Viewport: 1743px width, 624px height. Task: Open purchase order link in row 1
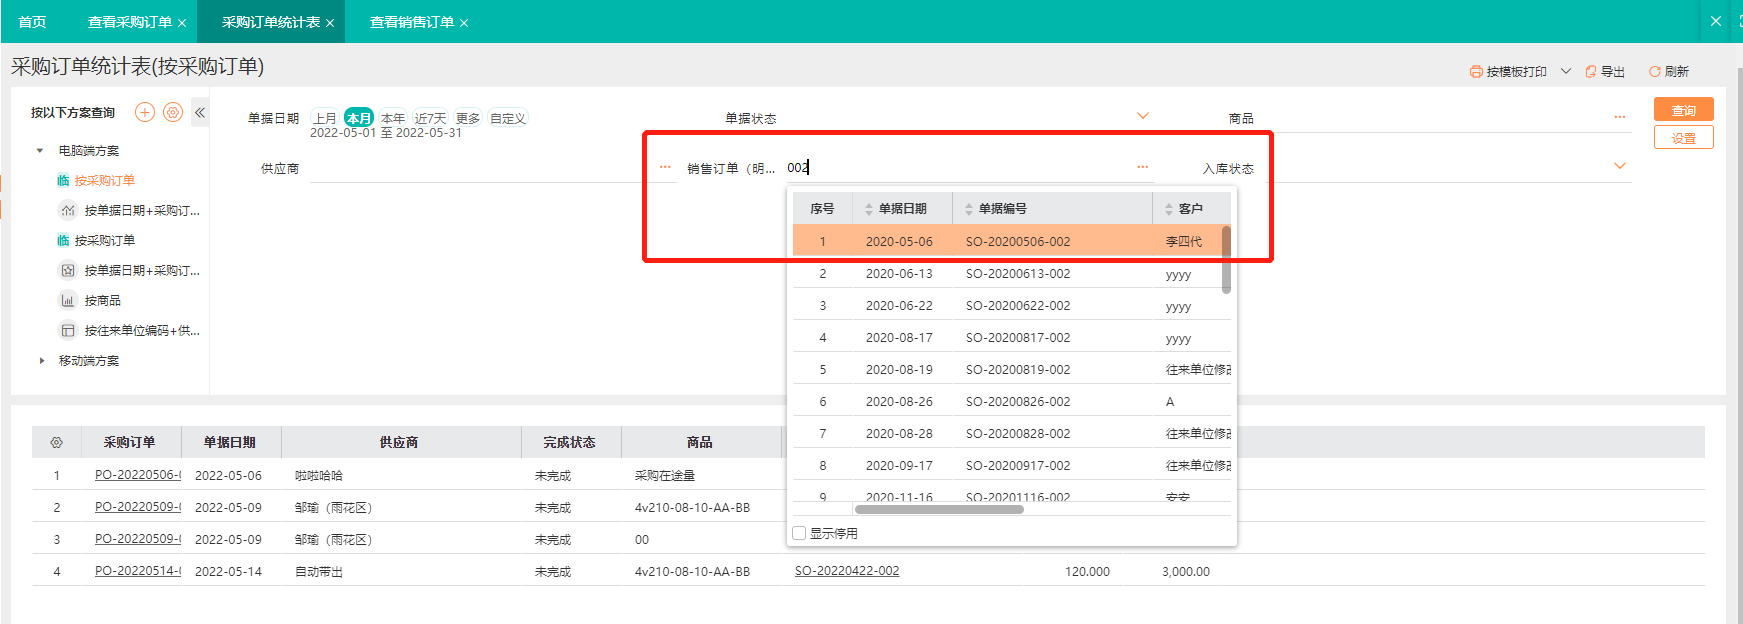point(137,475)
